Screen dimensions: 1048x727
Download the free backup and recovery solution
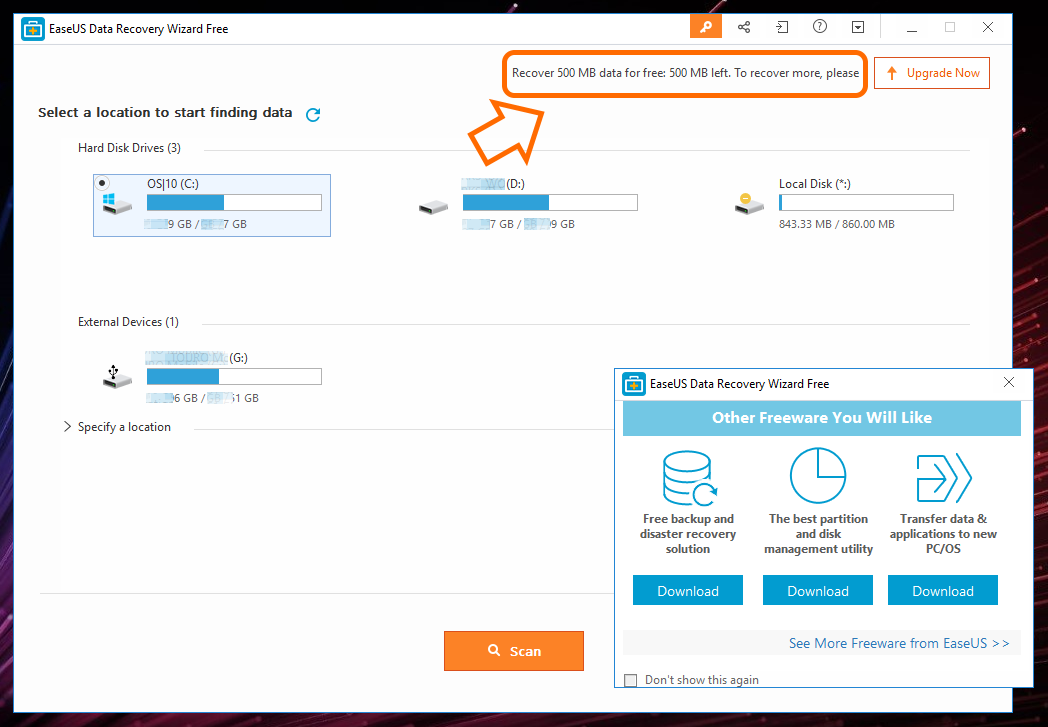point(688,590)
